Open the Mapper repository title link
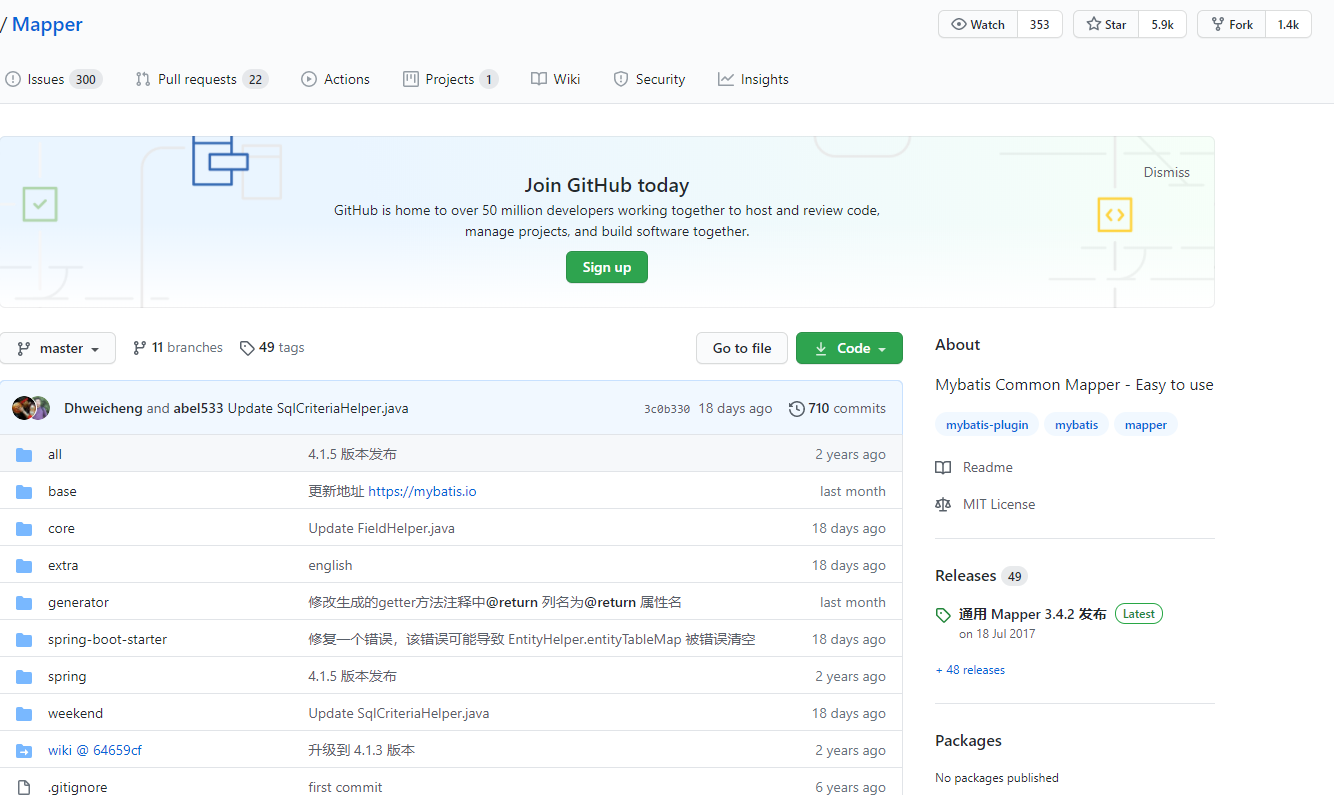Viewport: 1334px width, 795px height. [x=47, y=25]
